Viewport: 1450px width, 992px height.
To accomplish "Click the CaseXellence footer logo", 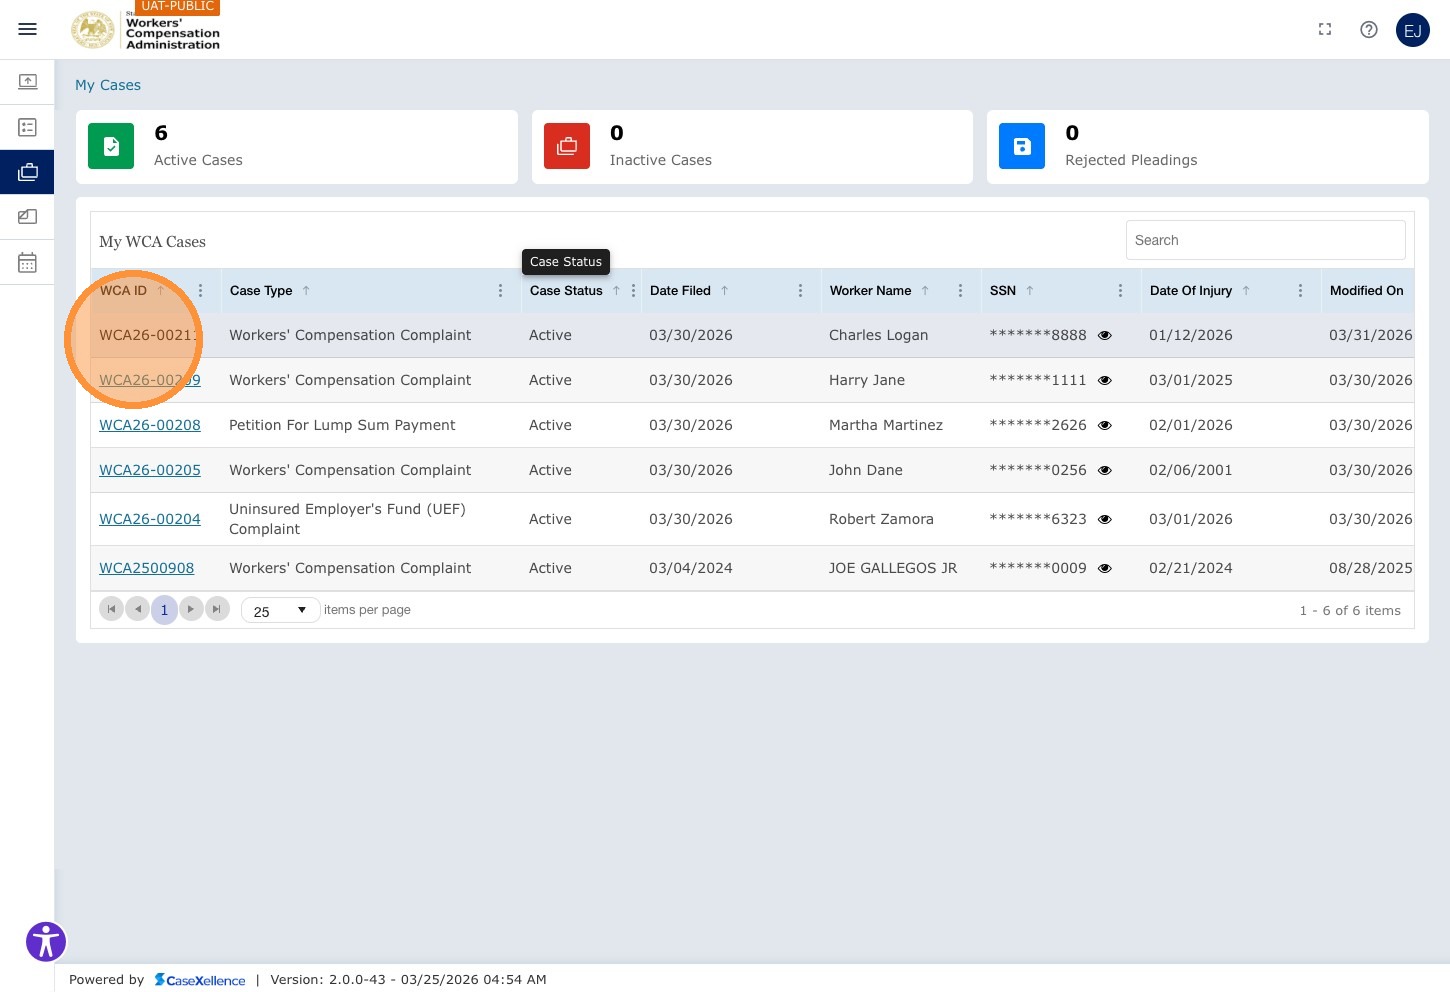I will click(200, 980).
